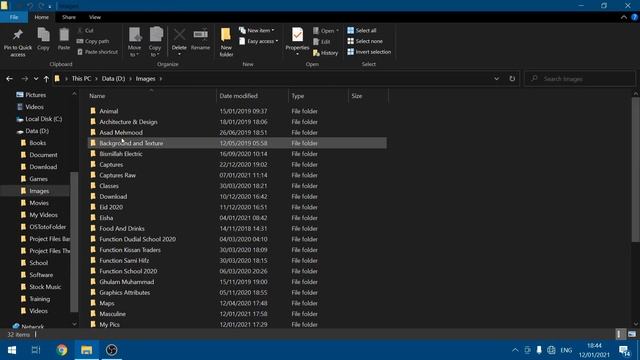
Task: Collapse the ribbon with chevron arrow
Action: click(624, 17)
